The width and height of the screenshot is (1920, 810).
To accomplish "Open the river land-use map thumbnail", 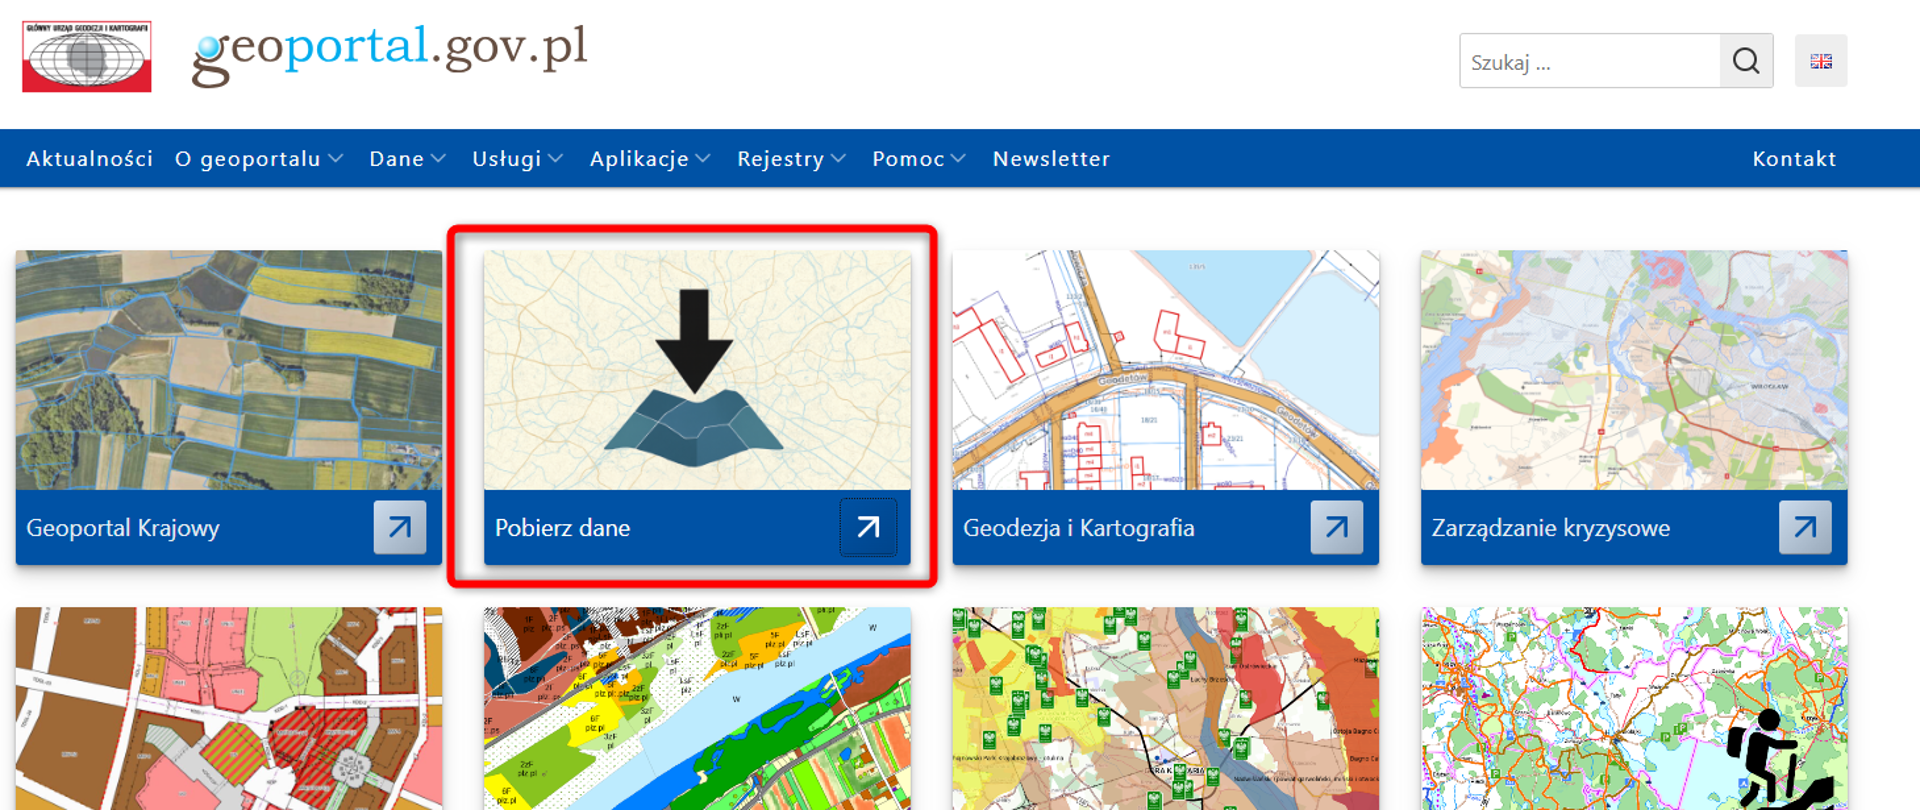I will [x=697, y=708].
